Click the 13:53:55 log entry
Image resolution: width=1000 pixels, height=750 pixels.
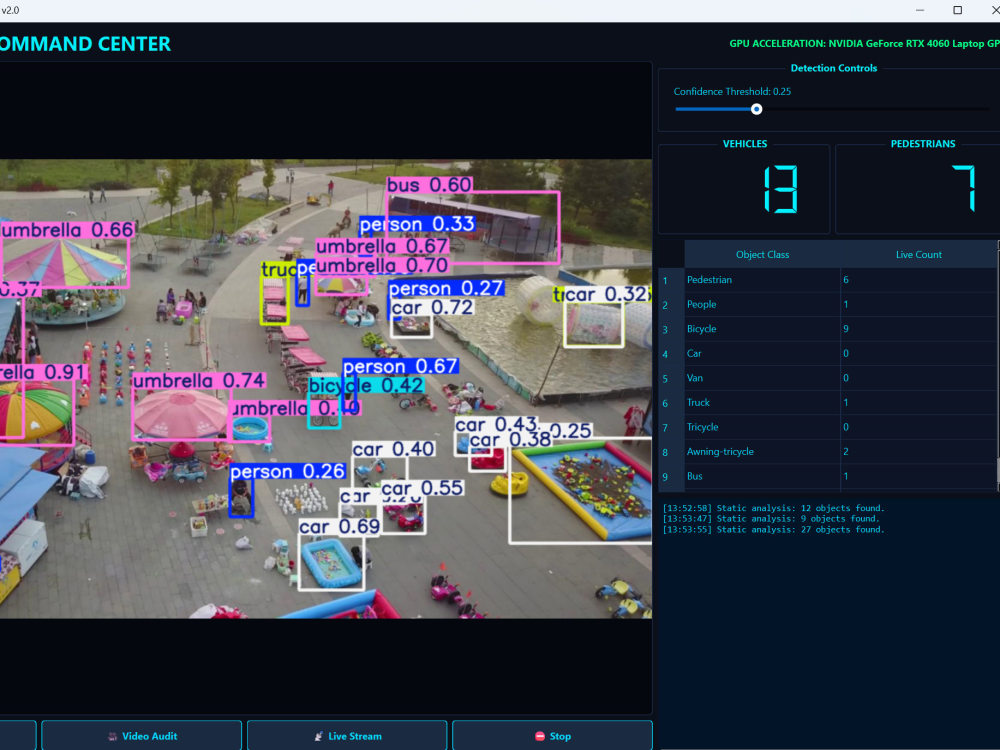(773, 529)
